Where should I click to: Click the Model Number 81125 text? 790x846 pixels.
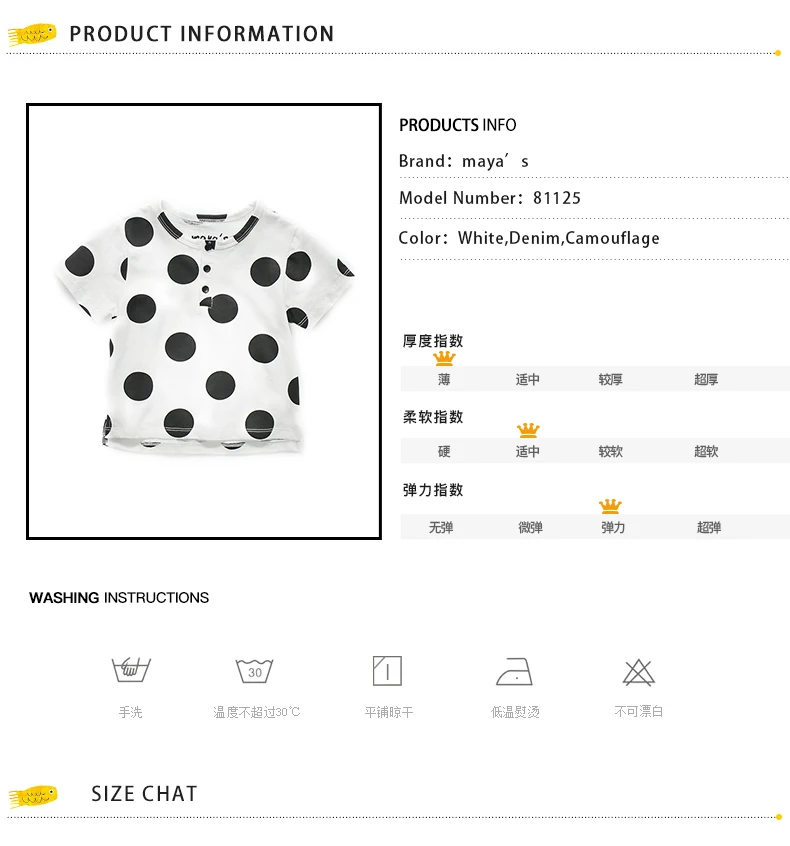click(x=489, y=198)
